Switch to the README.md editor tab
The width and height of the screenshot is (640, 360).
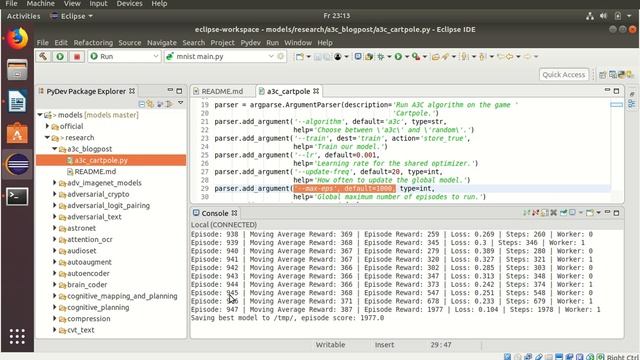click(x=222, y=91)
